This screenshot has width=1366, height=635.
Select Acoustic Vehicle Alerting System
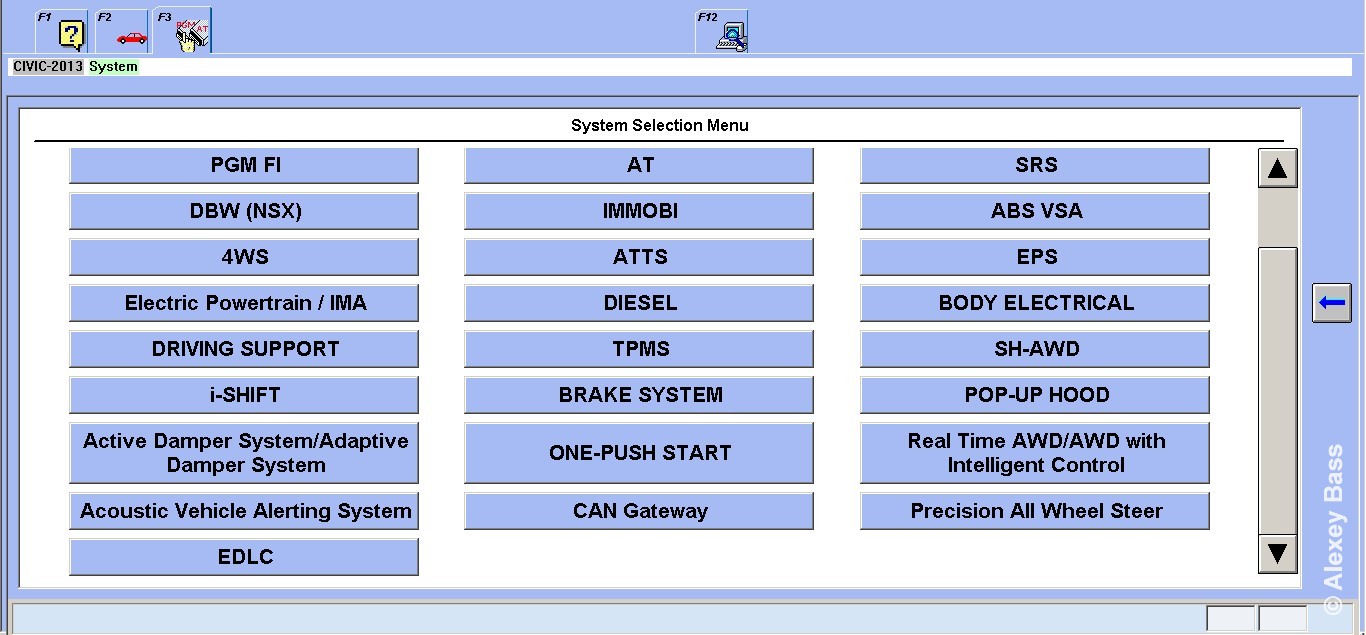coord(244,511)
